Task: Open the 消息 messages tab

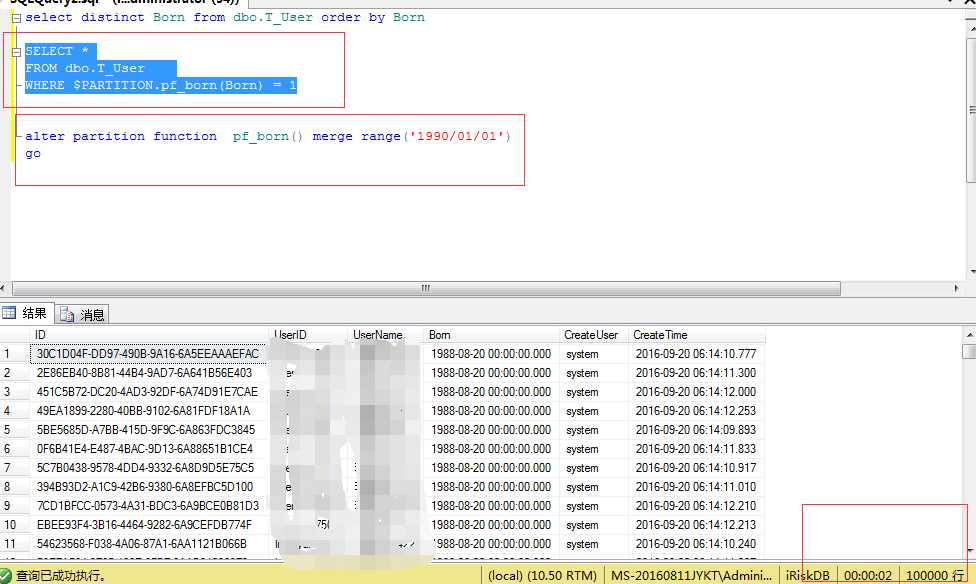Action: pos(83,314)
